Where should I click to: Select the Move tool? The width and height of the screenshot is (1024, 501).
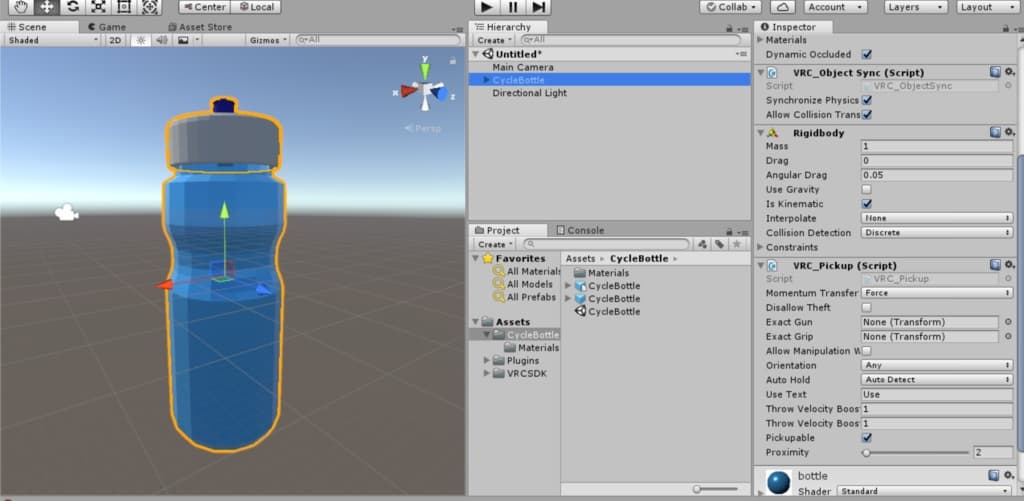[46, 7]
